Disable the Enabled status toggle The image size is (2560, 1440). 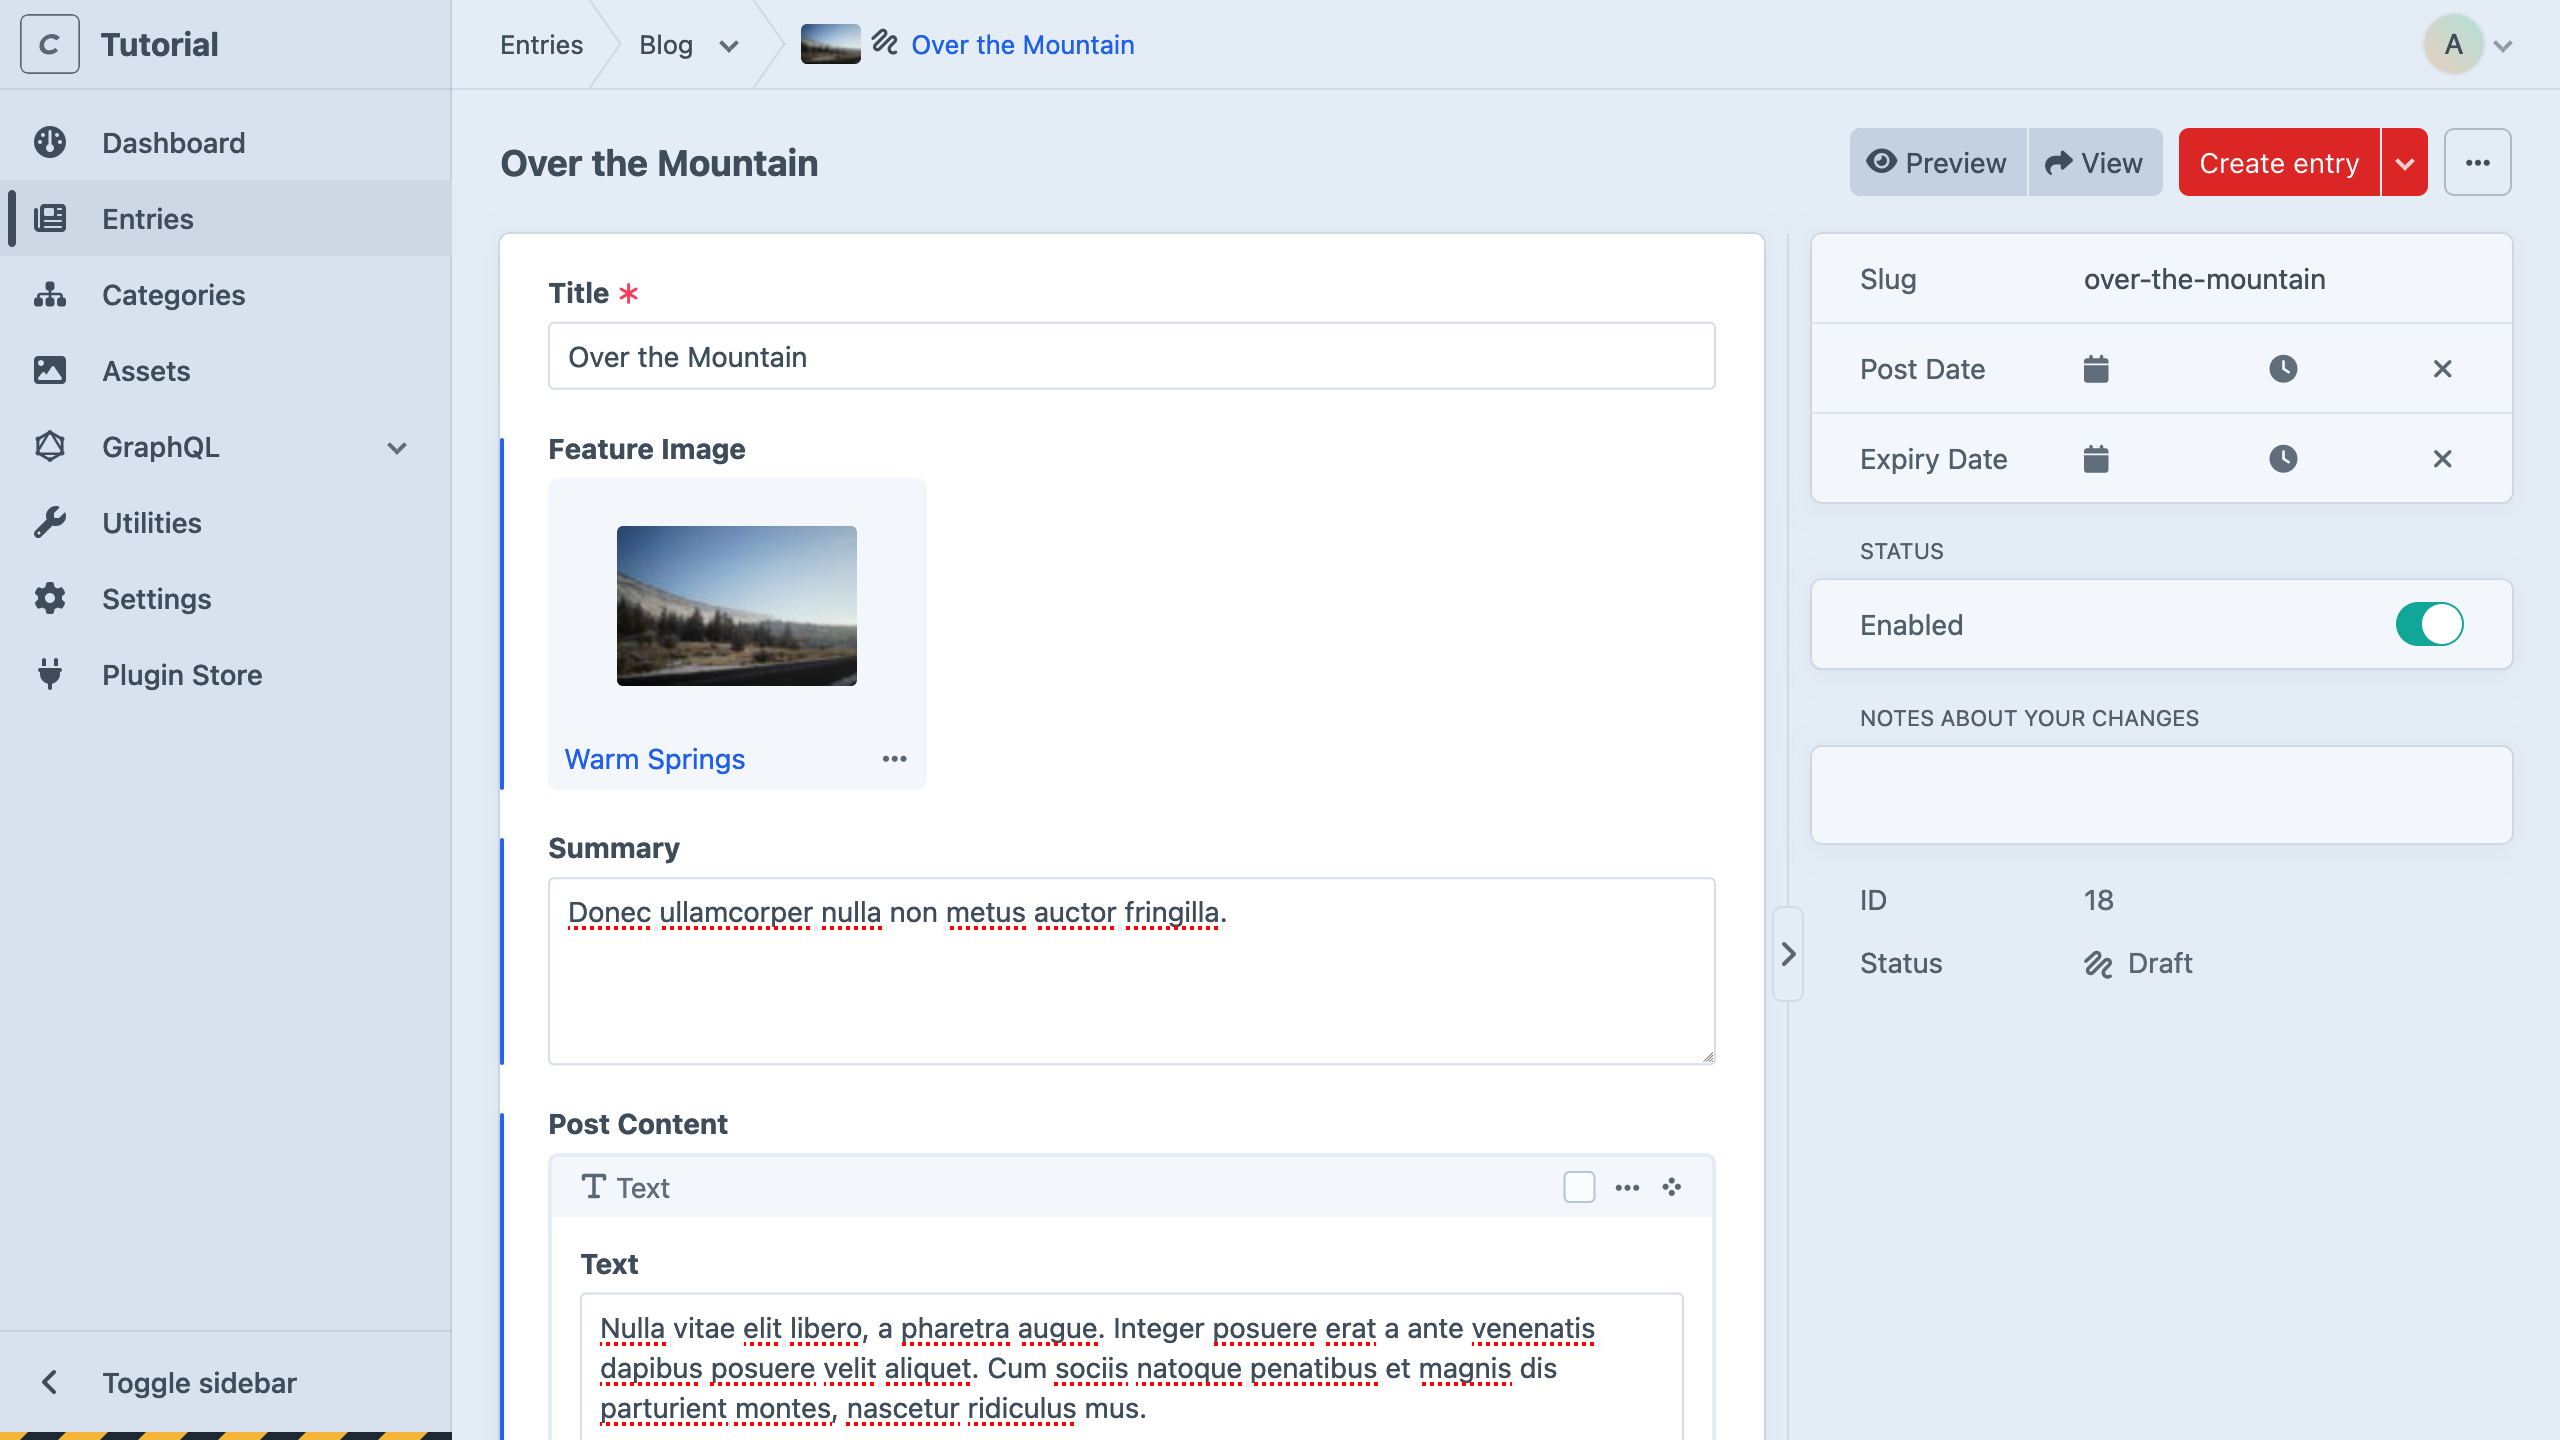[x=2430, y=624]
